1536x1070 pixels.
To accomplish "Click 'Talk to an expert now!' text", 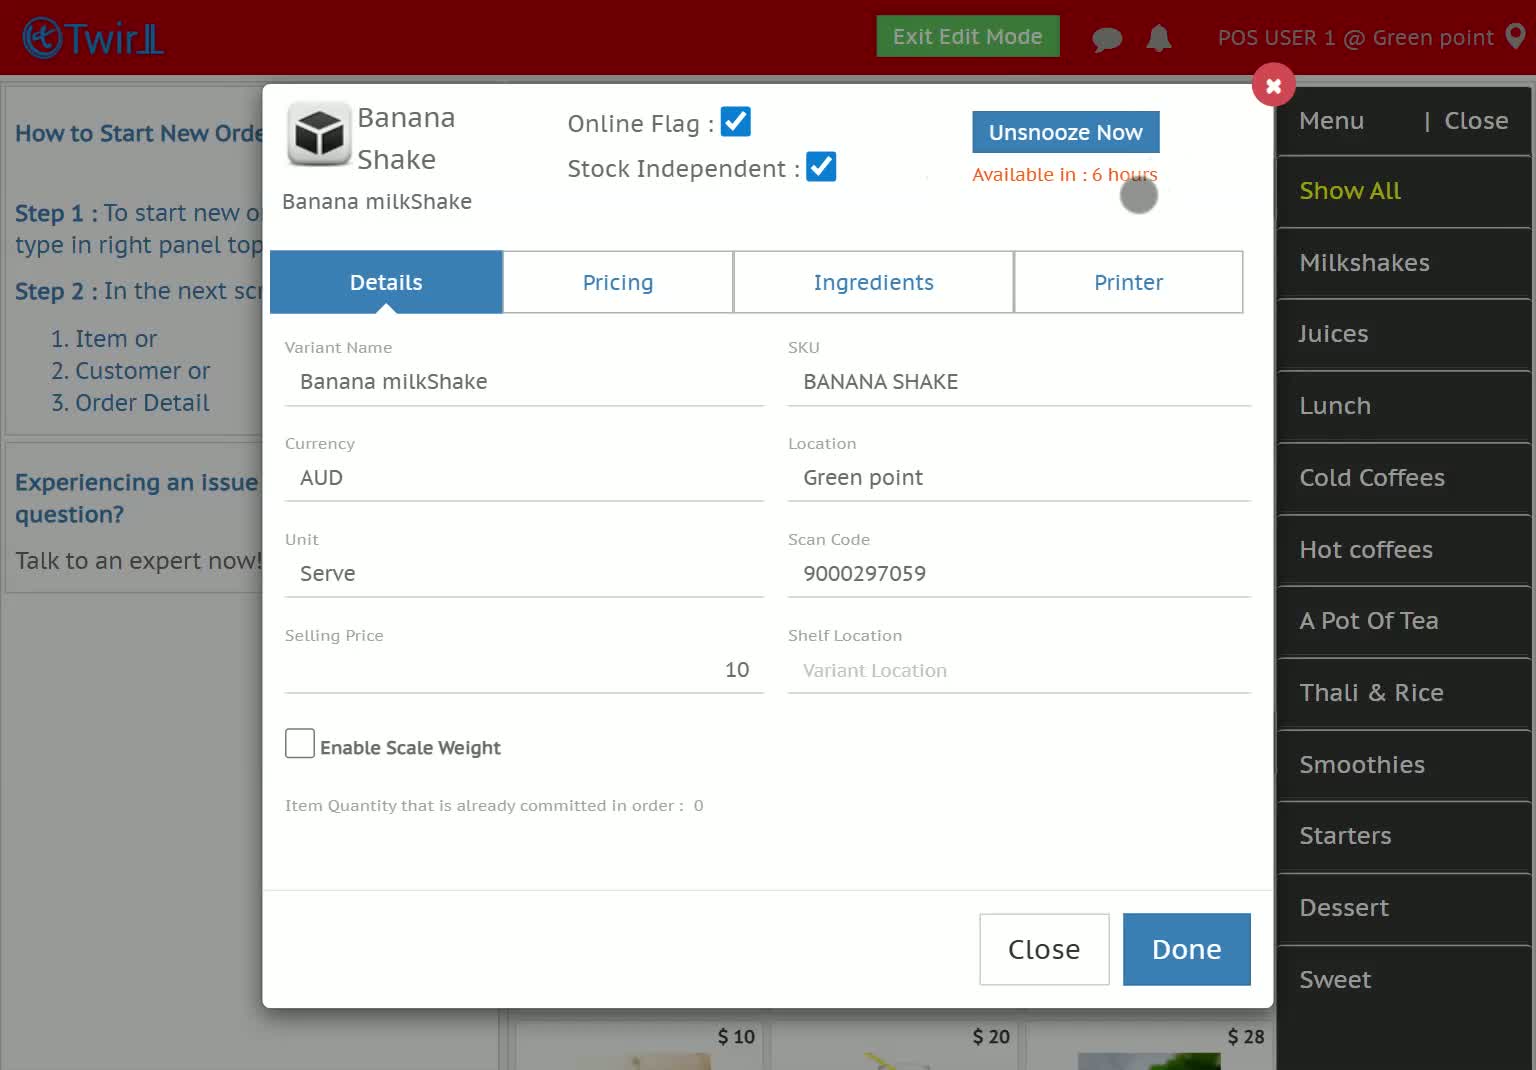I will [138, 561].
